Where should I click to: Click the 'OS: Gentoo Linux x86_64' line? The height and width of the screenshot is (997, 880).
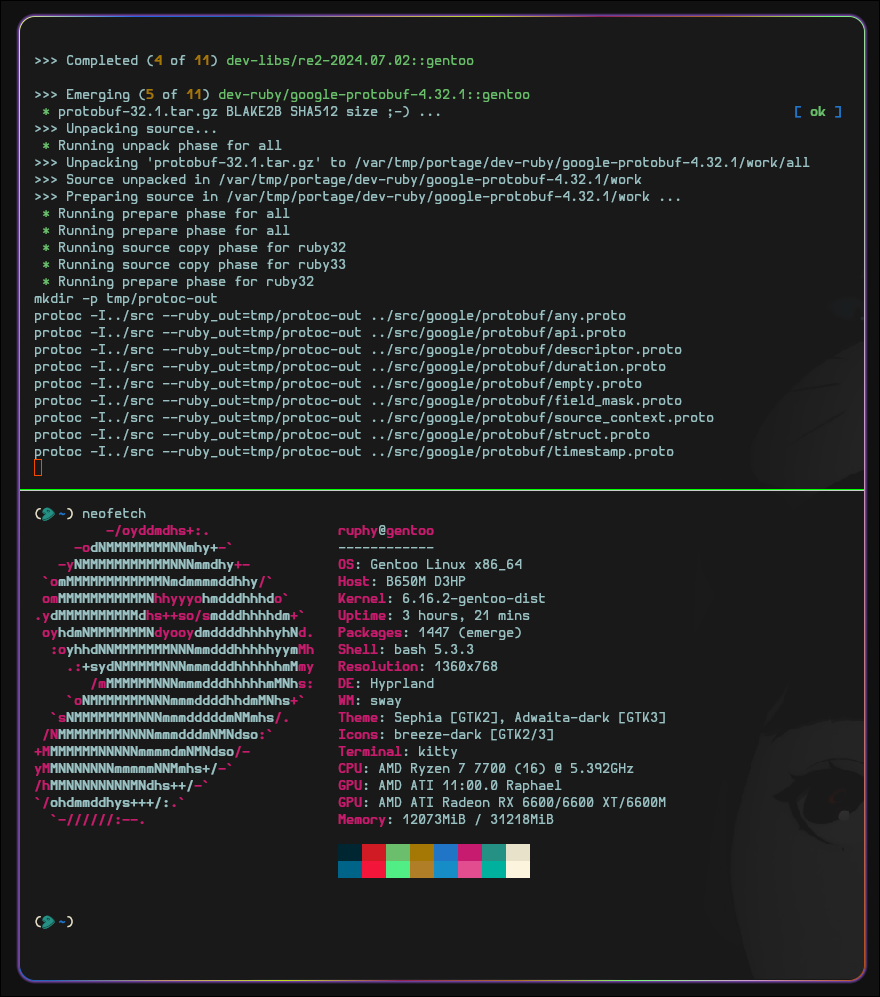[x=430, y=565]
